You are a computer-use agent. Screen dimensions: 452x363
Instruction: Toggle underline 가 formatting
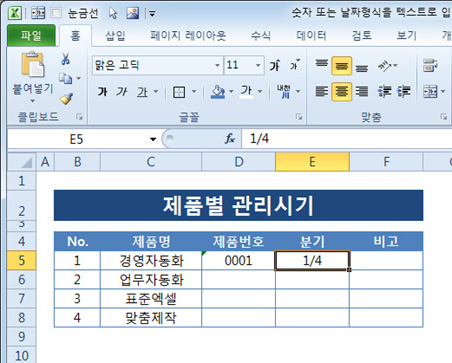click(x=143, y=92)
